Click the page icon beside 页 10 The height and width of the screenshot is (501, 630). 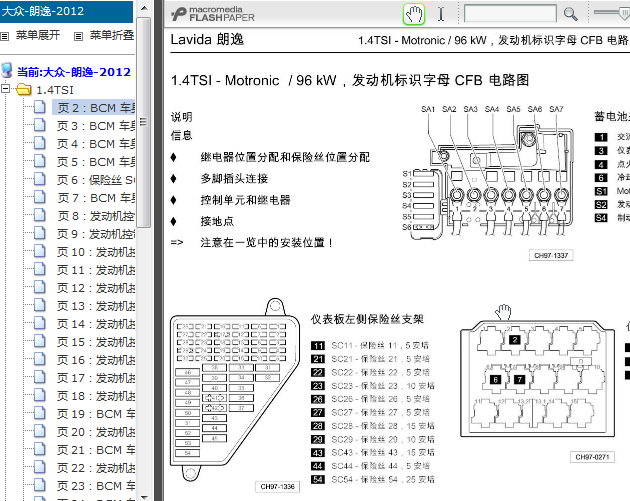[x=39, y=251]
